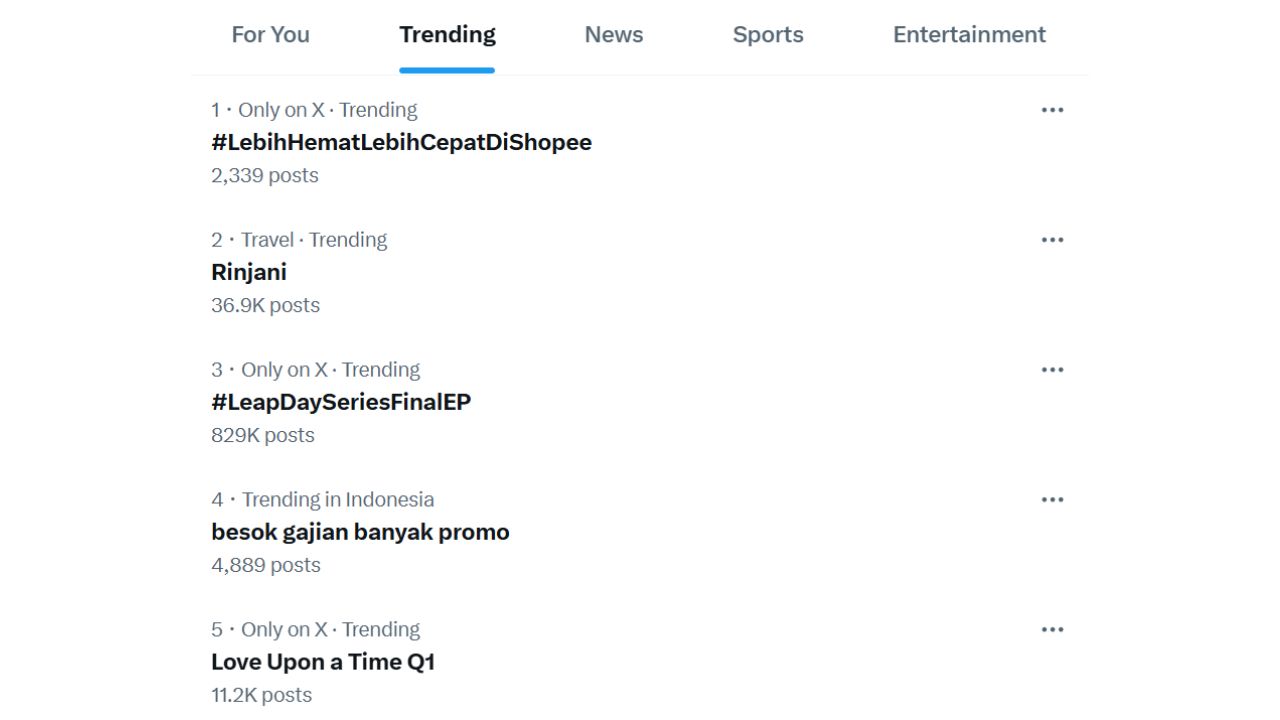This screenshot has height=720, width=1280.
Task: Click the 36.9K posts count under Rinjani
Action: [265, 305]
